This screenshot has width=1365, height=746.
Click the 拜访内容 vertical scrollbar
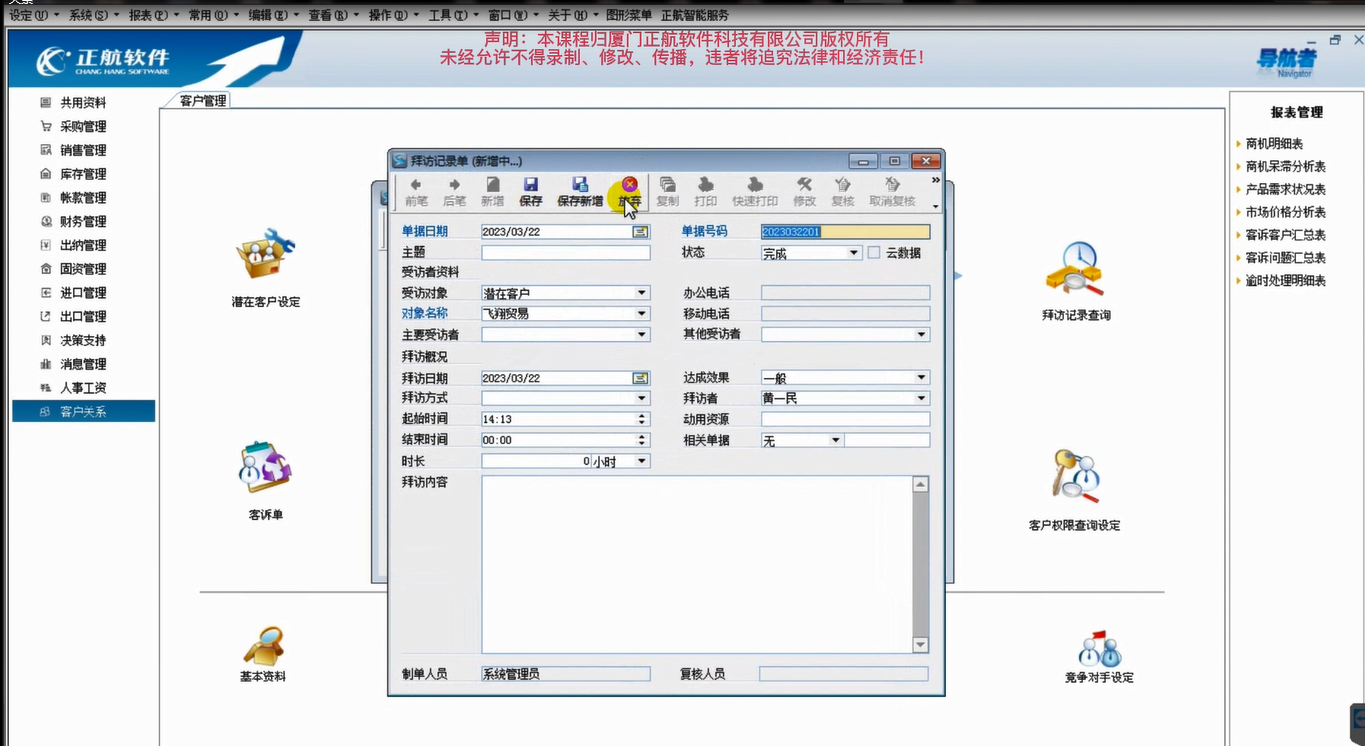pyautogui.click(x=921, y=564)
